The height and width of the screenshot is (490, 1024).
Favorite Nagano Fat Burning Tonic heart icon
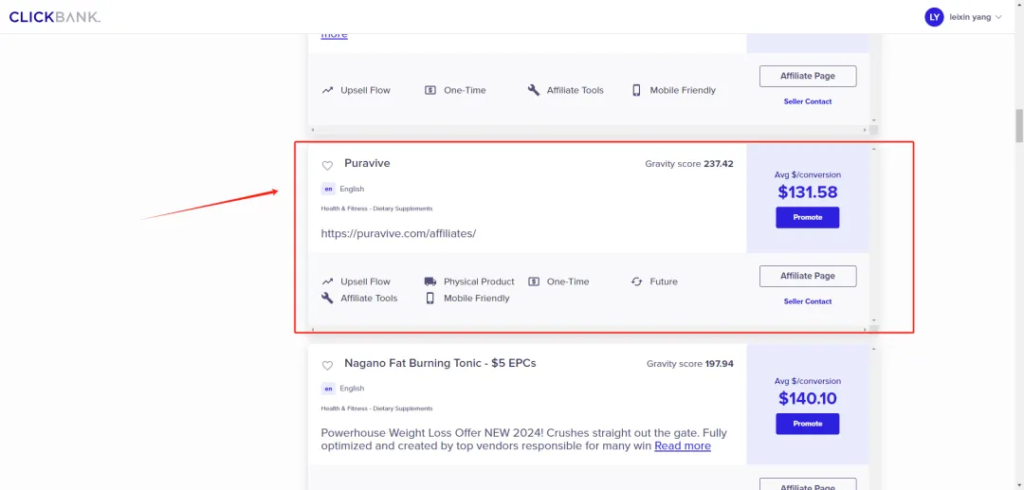click(x=327, y=366)
